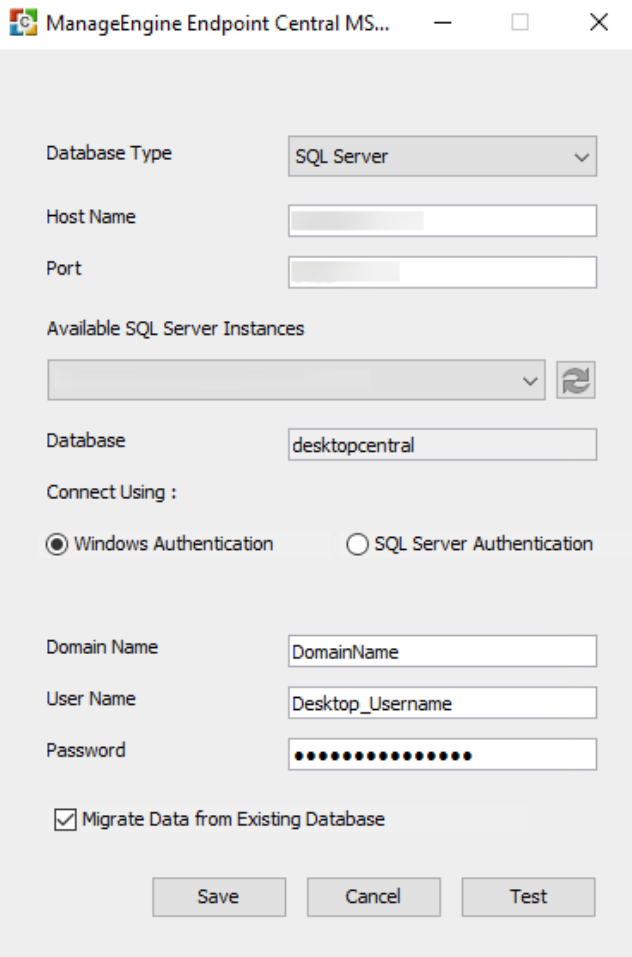The width and height of the screenshot is (632, 957).
Task: Click the Test button
Action: click(528, 896)
